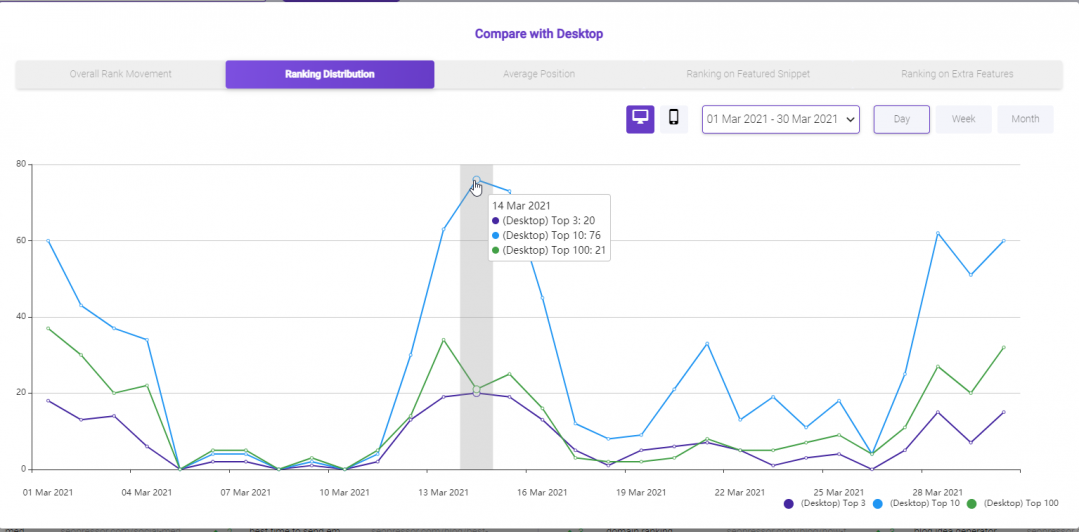
Task: Open Ranking on Featured Snippet tab
Action: (x=748, y=74)
